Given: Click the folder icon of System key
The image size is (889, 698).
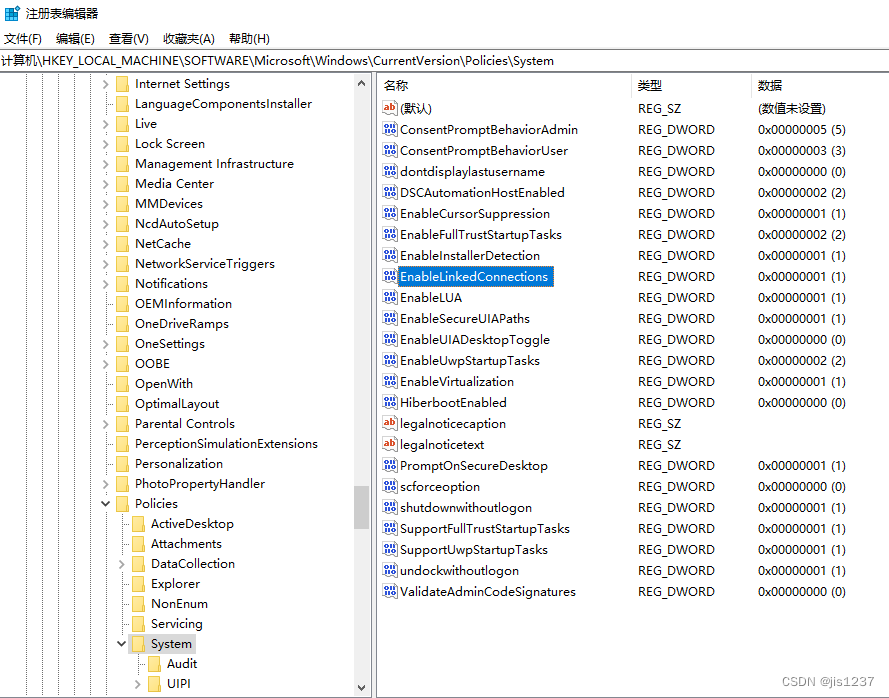Looking at the screenshot, I should 138,644.
